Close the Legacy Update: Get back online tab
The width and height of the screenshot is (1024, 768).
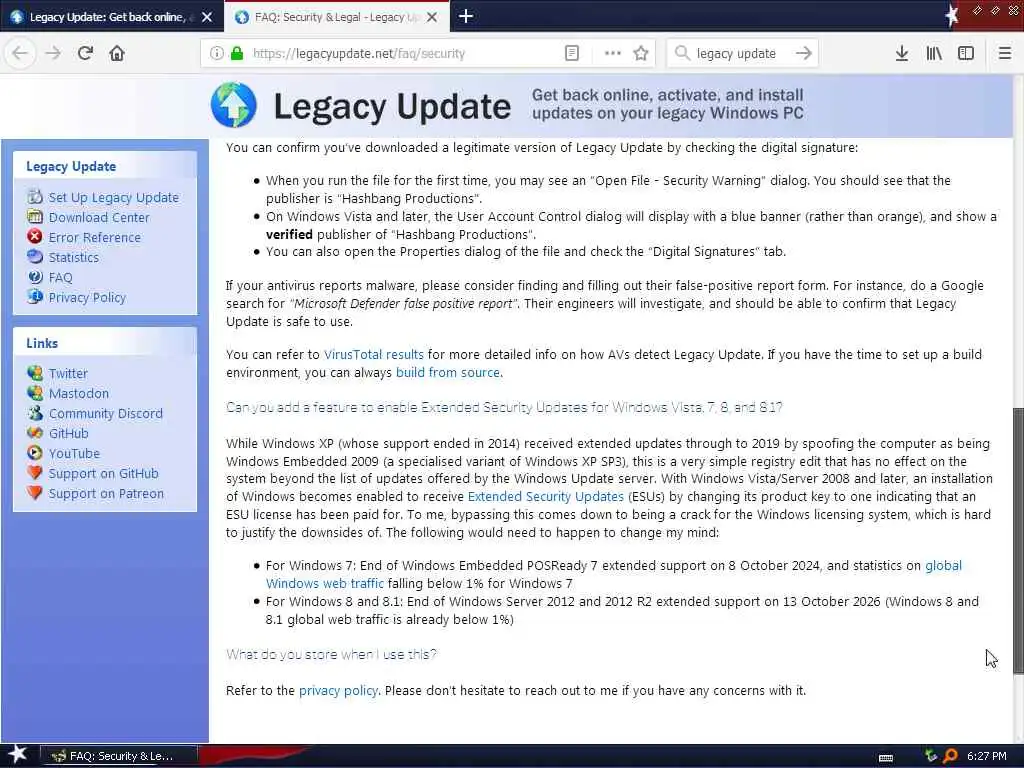pyautogui.click(x=207, y=17)
